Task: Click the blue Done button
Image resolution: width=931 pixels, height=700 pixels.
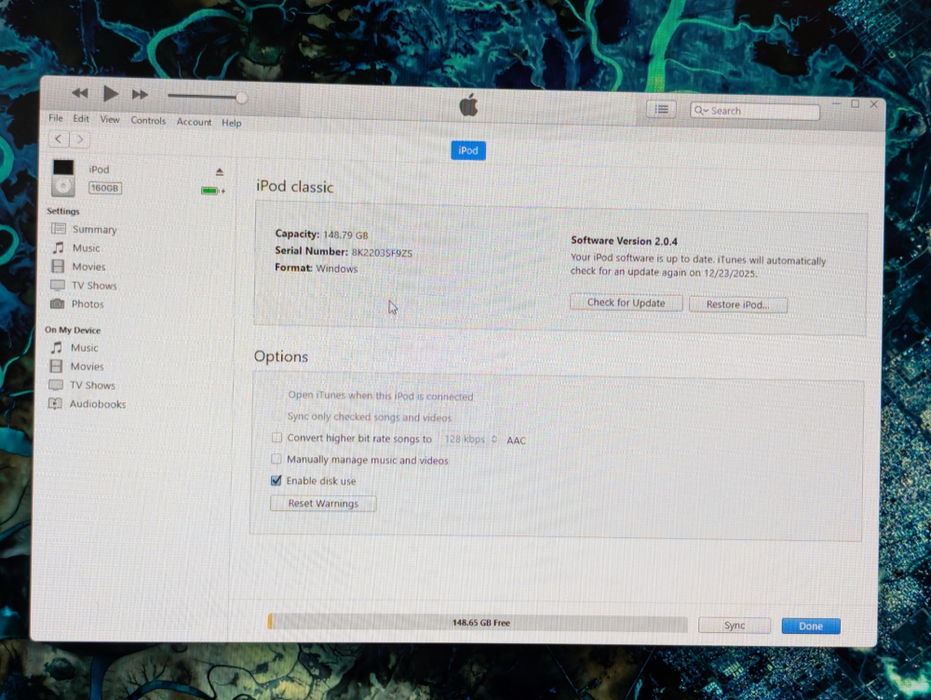Action: 810,626
